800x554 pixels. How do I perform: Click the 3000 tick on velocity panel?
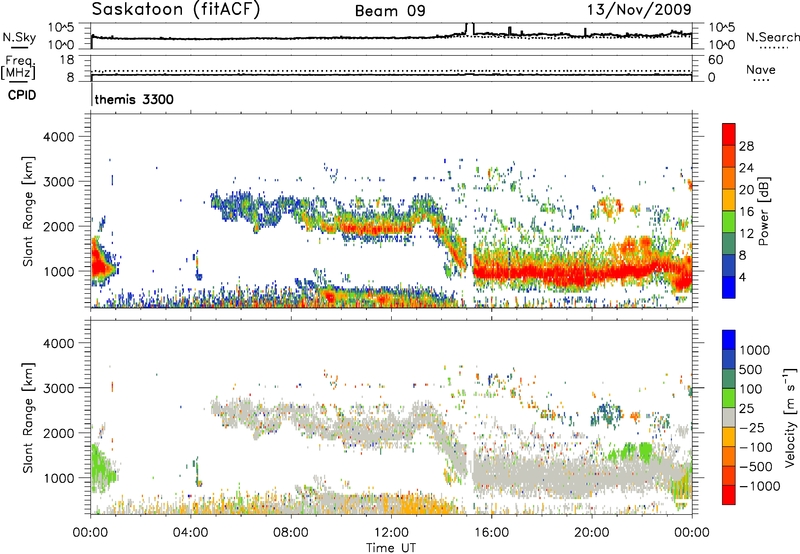click(58, 388)
